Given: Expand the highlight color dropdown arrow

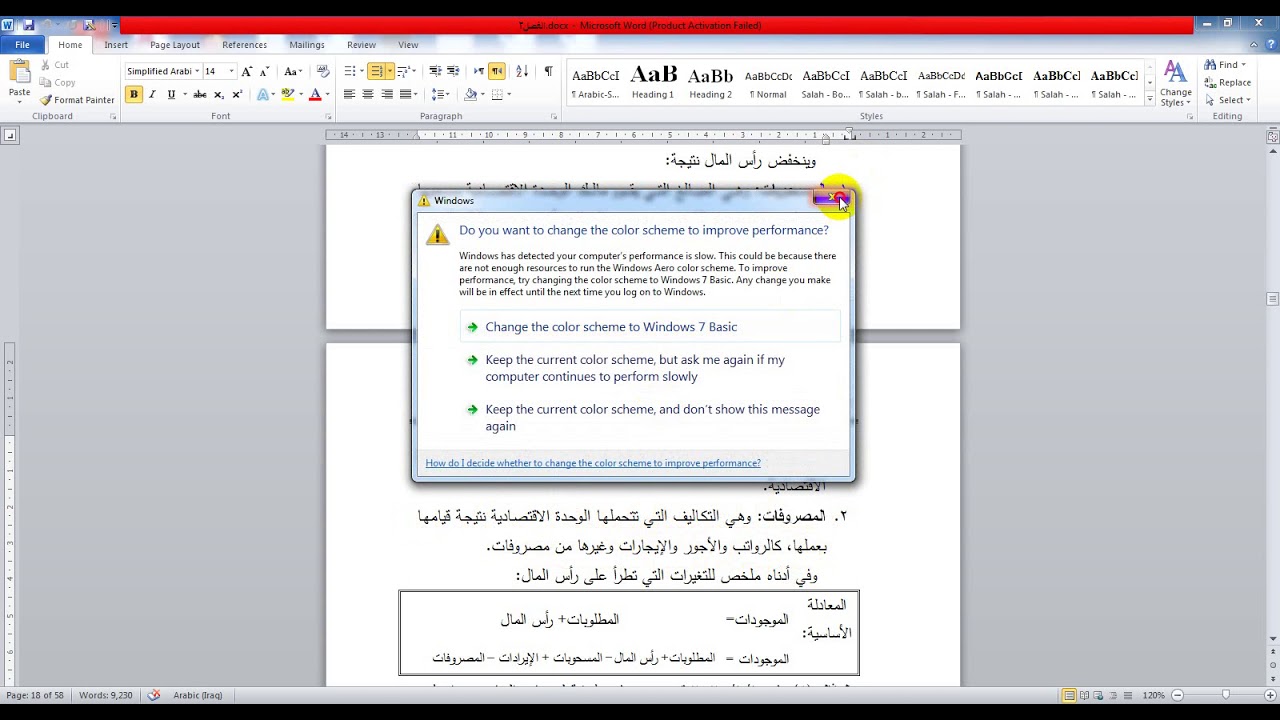Looking at the screenshot, I should 301,94.
